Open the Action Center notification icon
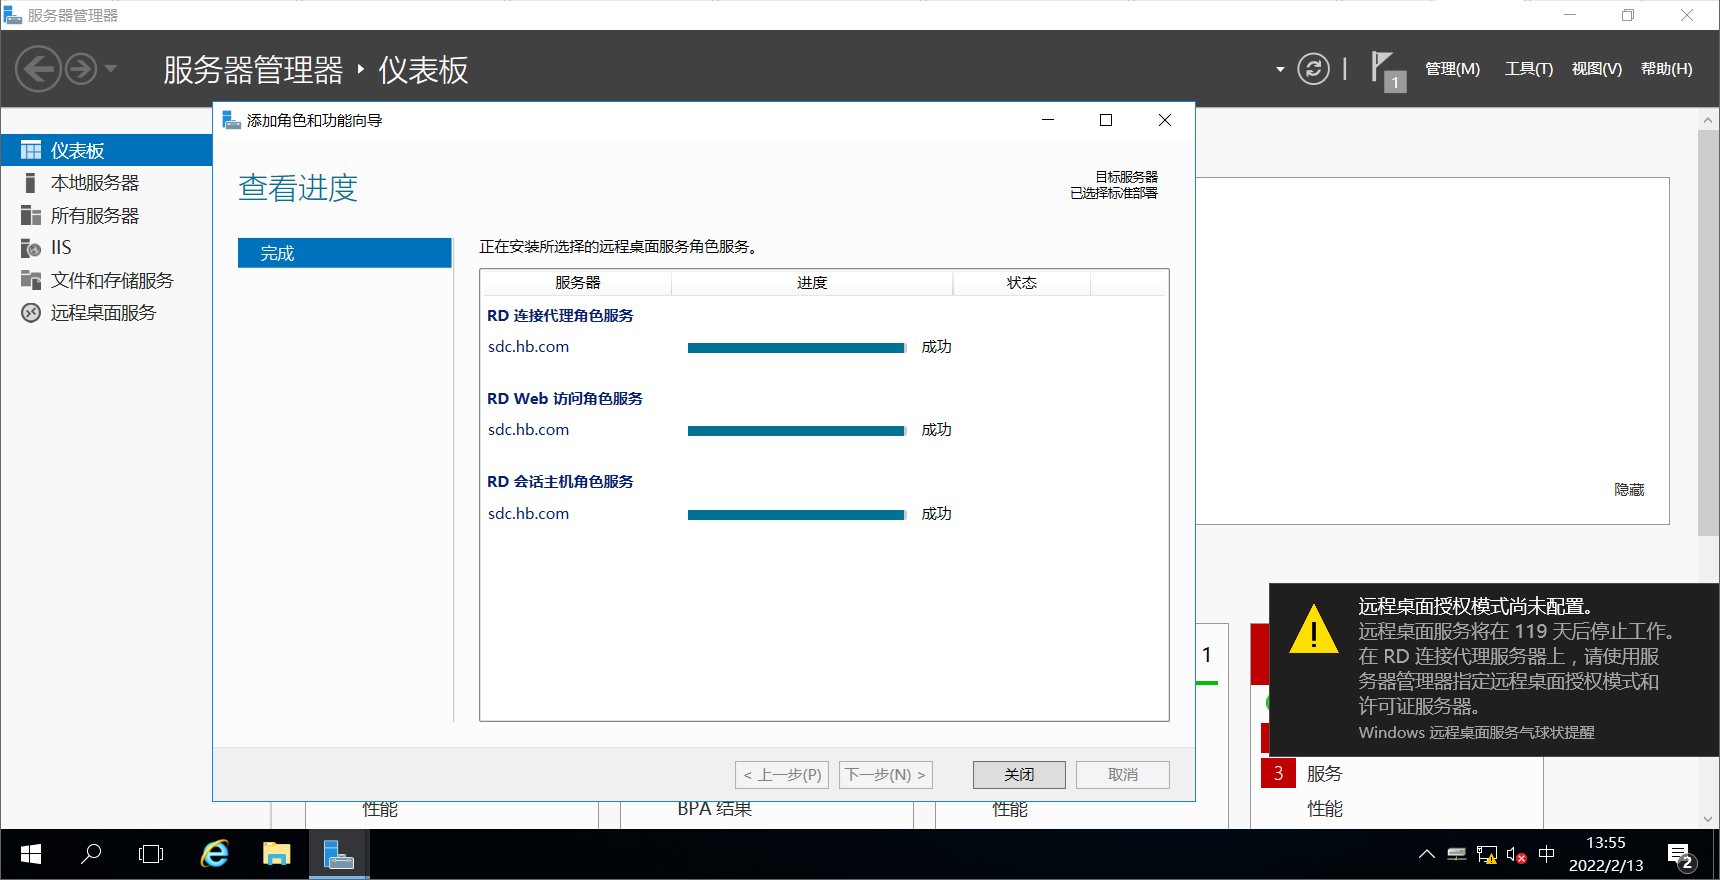Screen dimensions: 1720x880 1679,855
